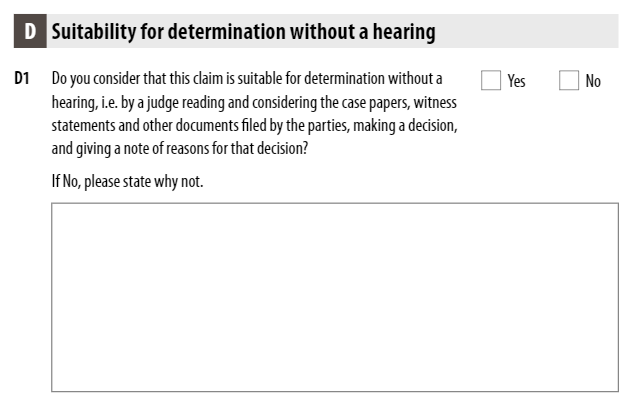
Task: Click the word 'hearing' in the section heading
Action: click(404, 32)
